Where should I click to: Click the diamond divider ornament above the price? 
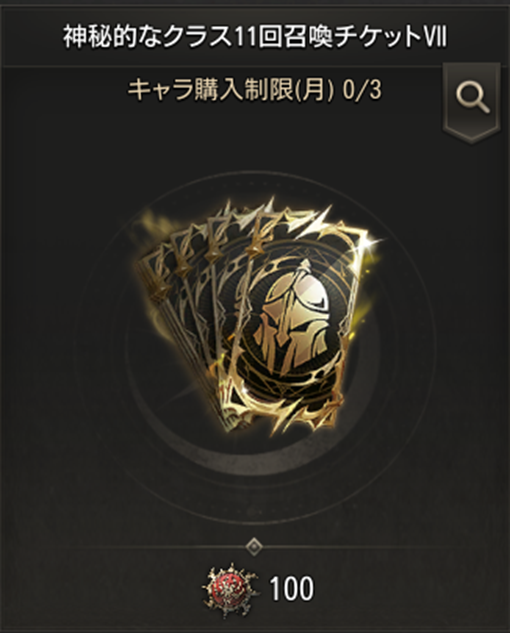pyautogui.click(x=254, y=546)
